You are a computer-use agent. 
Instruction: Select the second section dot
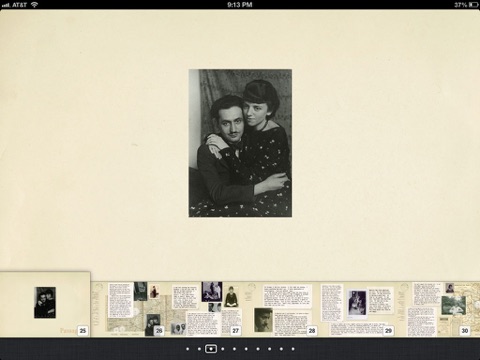point(199,349)
